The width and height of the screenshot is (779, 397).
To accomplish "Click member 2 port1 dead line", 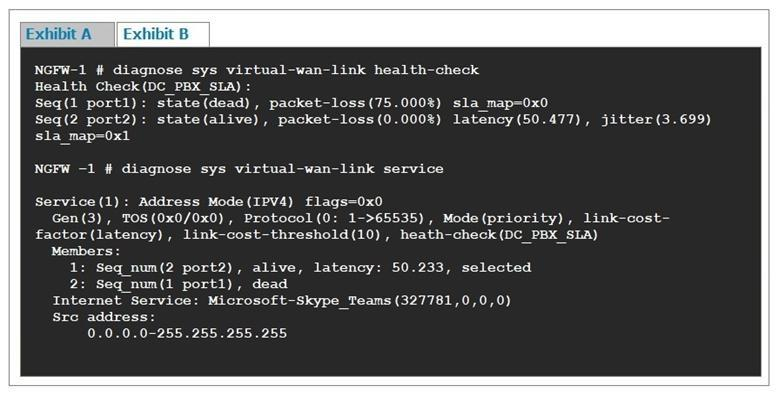I will [178, 284].
